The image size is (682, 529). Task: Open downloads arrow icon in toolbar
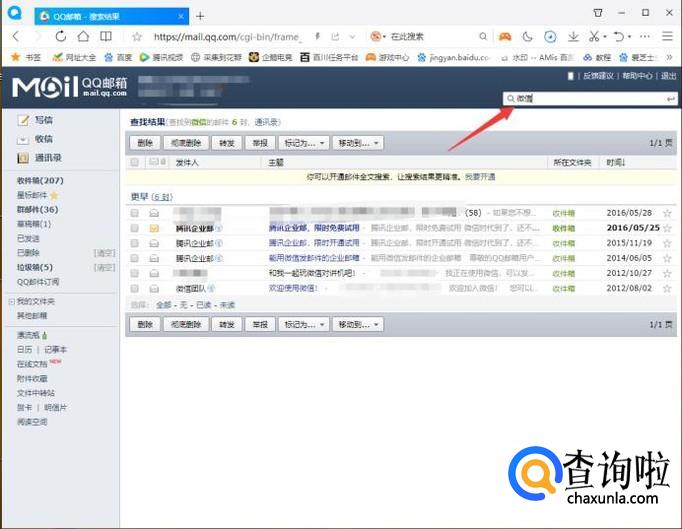[573, 37]
